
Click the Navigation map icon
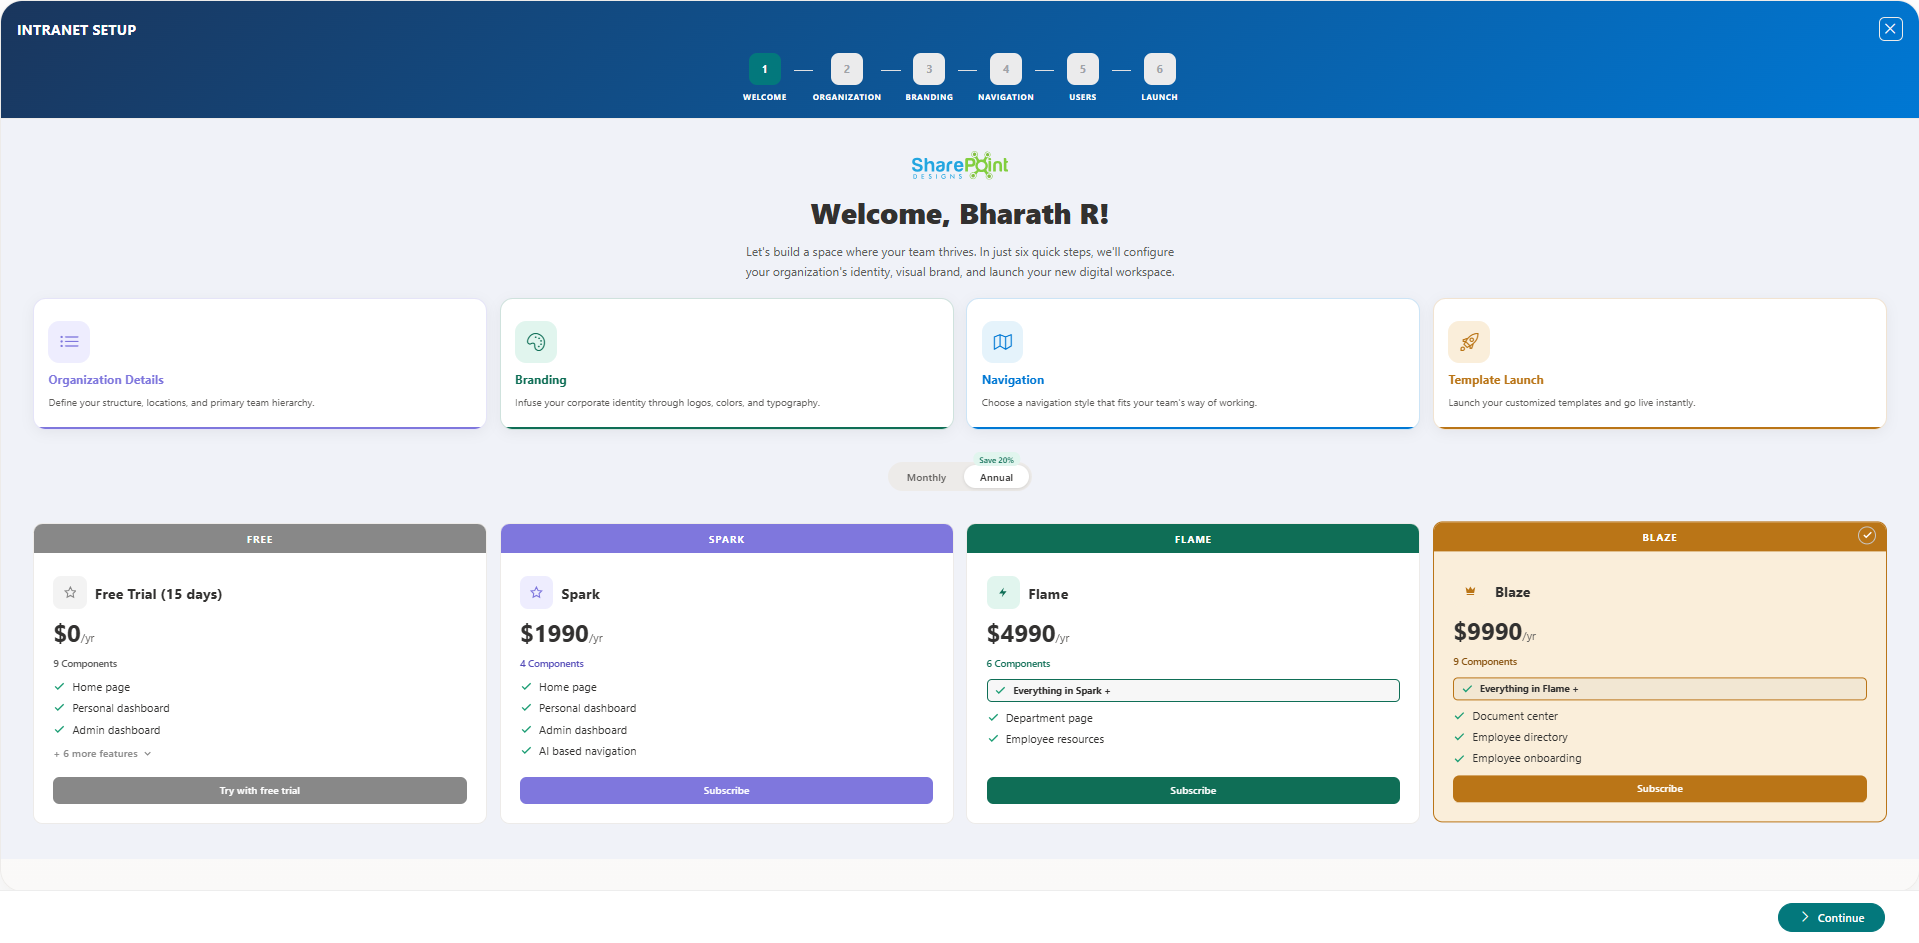tap(1002, 342)
